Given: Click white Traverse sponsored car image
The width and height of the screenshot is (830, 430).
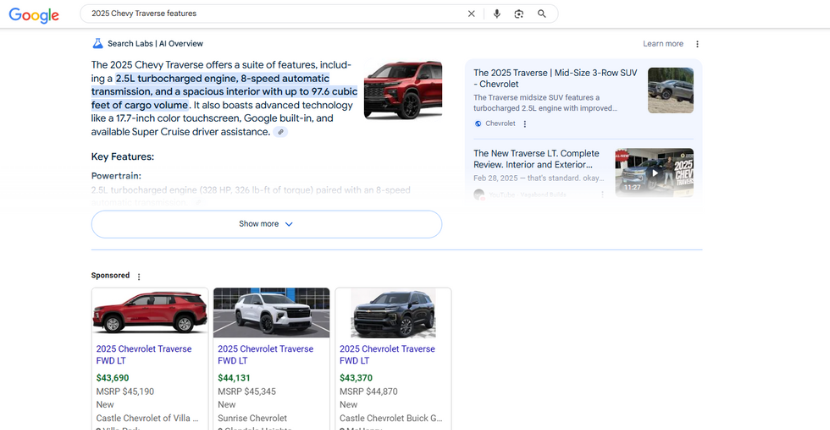Looking at the screenshot, I should (272, 312).
